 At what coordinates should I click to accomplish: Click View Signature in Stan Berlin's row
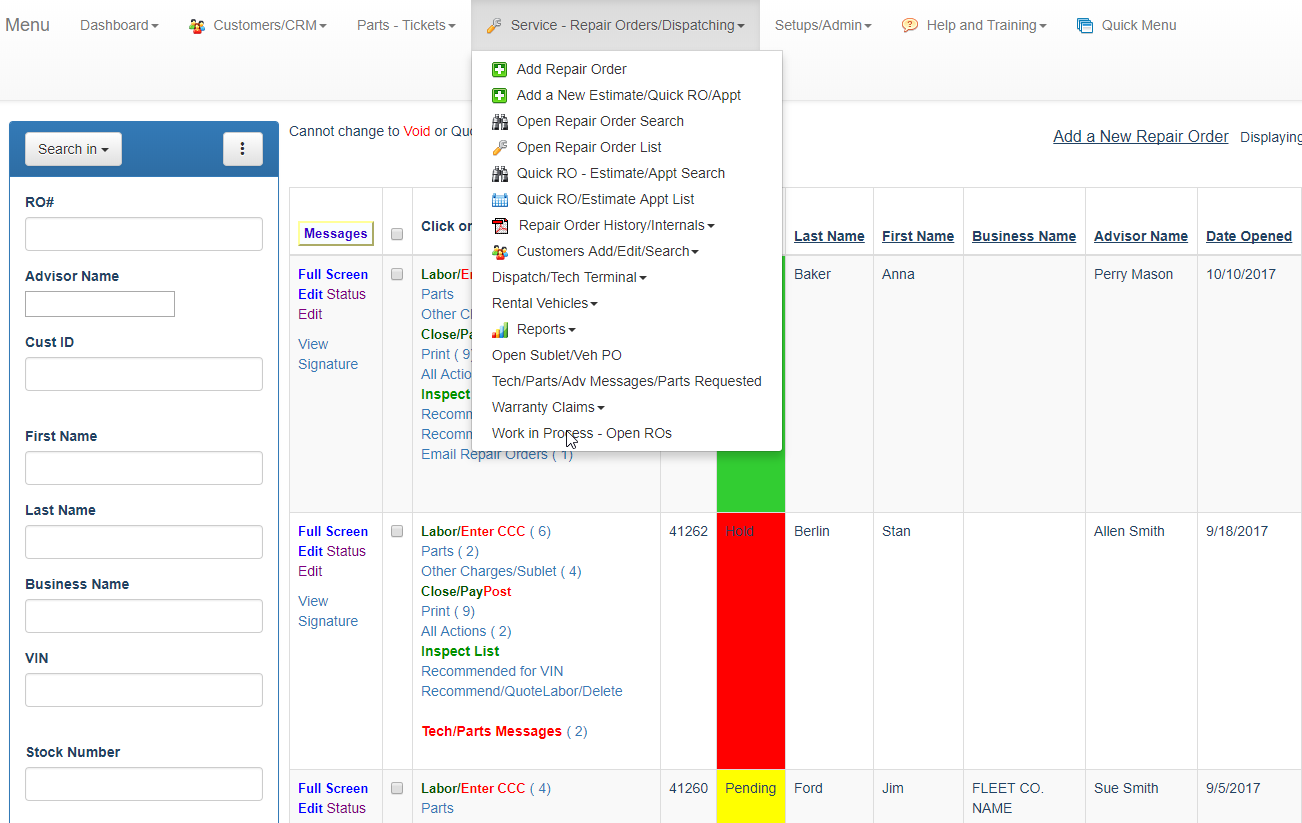click(x=328, y=611)
